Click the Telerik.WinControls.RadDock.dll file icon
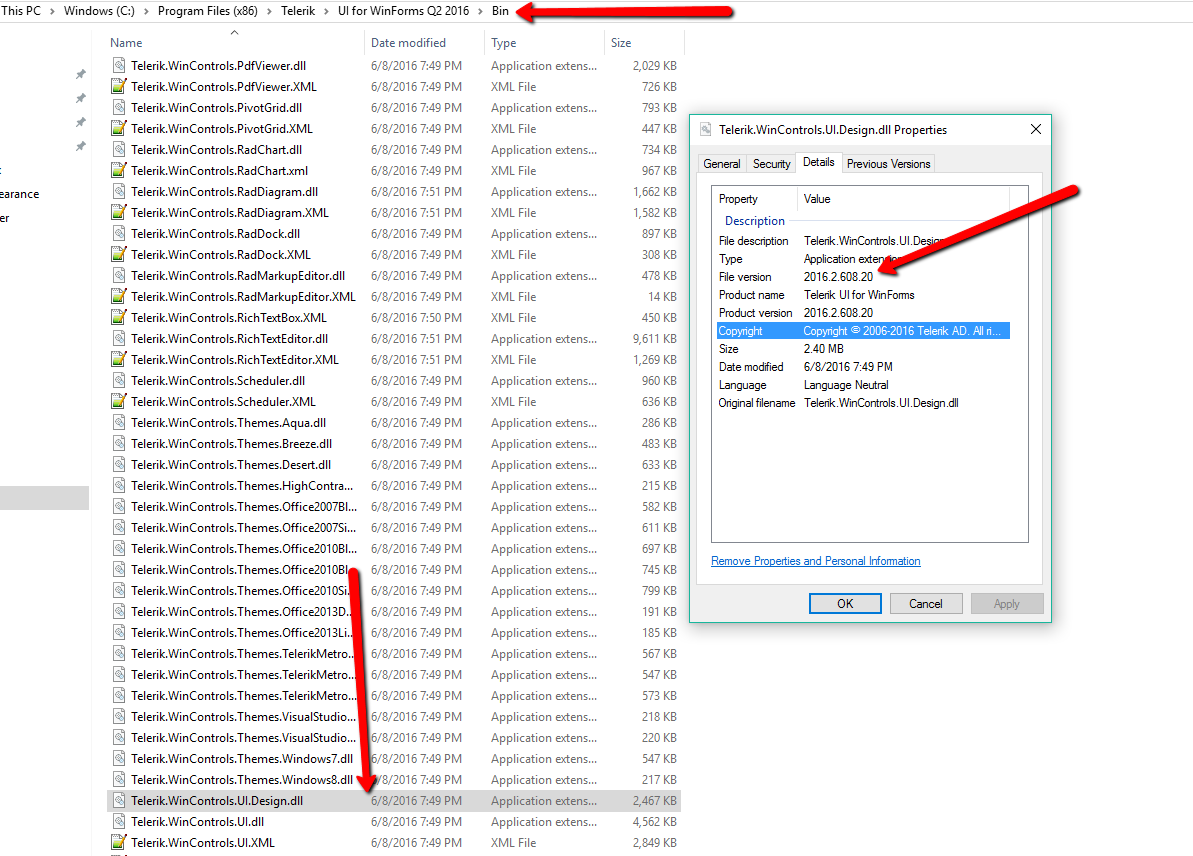The width and height of the screenshot is (1193, 856). [x=119, y=234]
